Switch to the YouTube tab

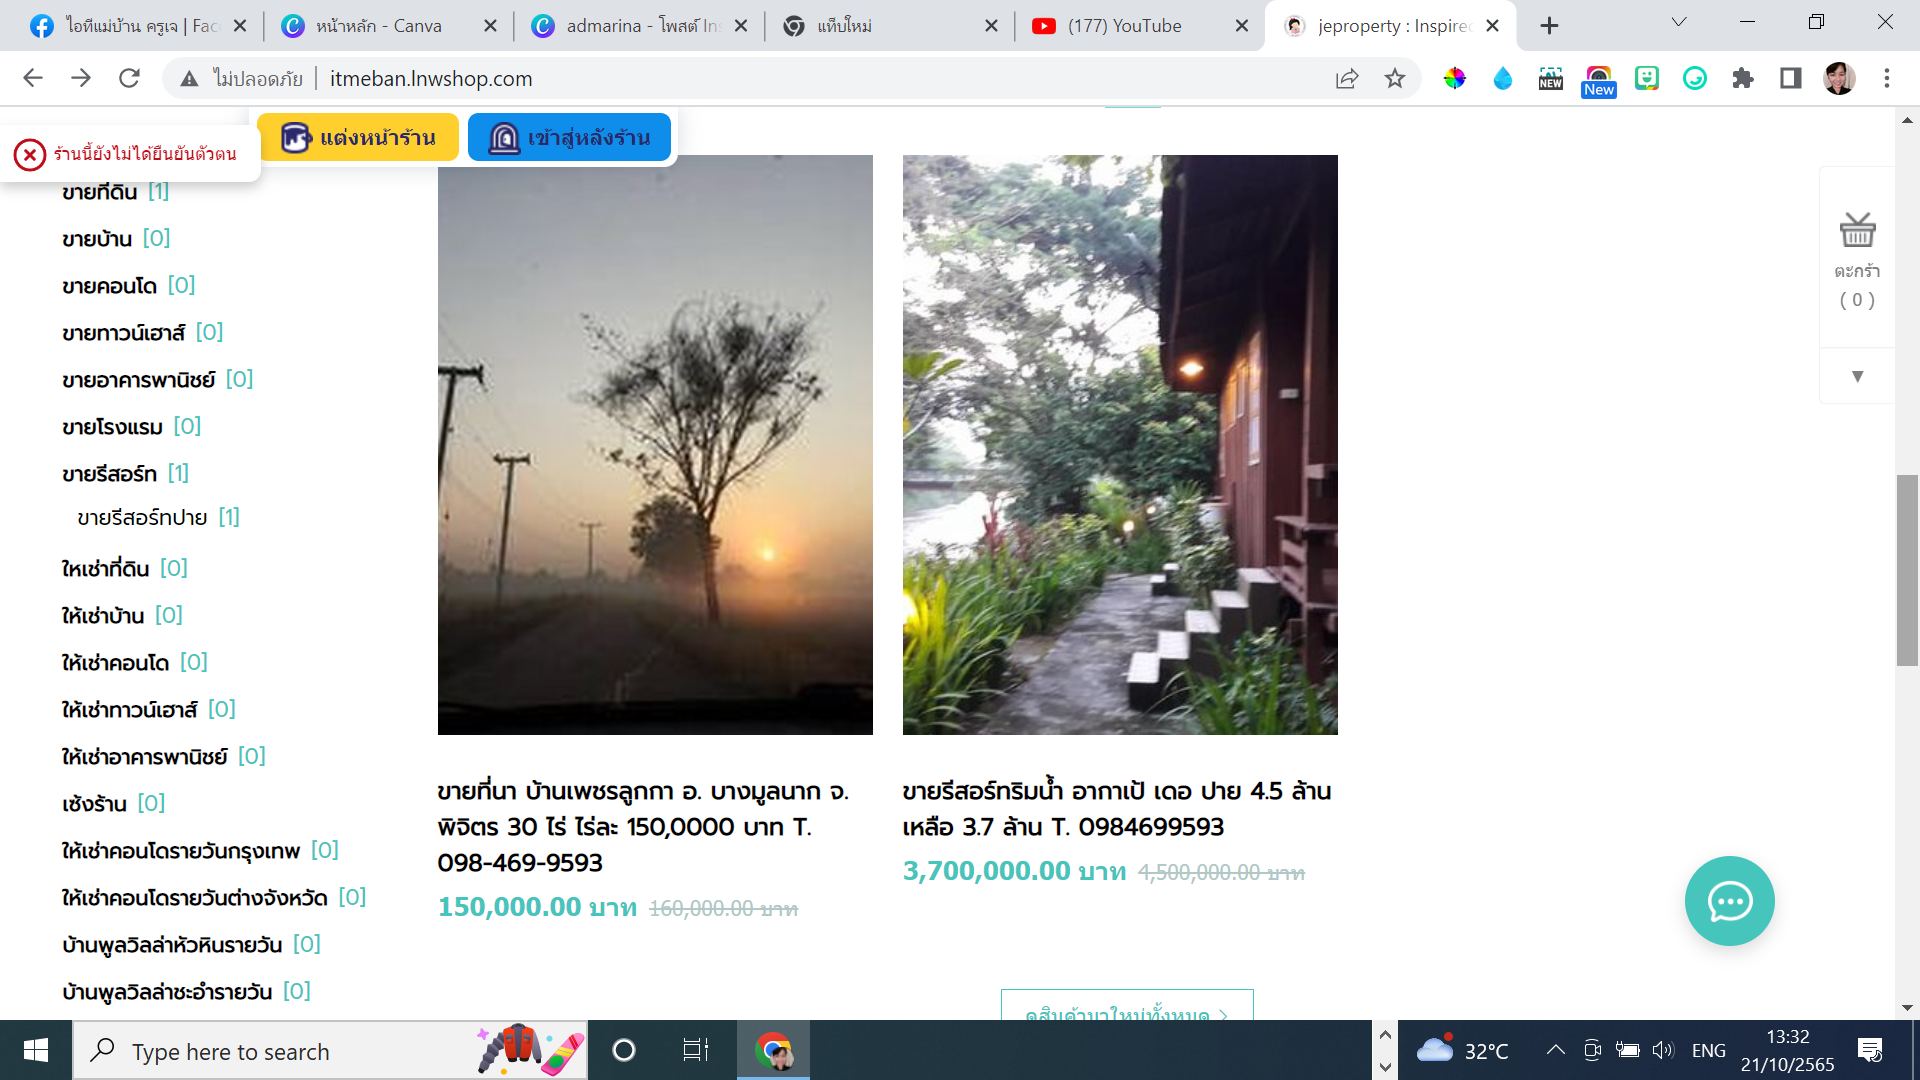click(1124, 26)
